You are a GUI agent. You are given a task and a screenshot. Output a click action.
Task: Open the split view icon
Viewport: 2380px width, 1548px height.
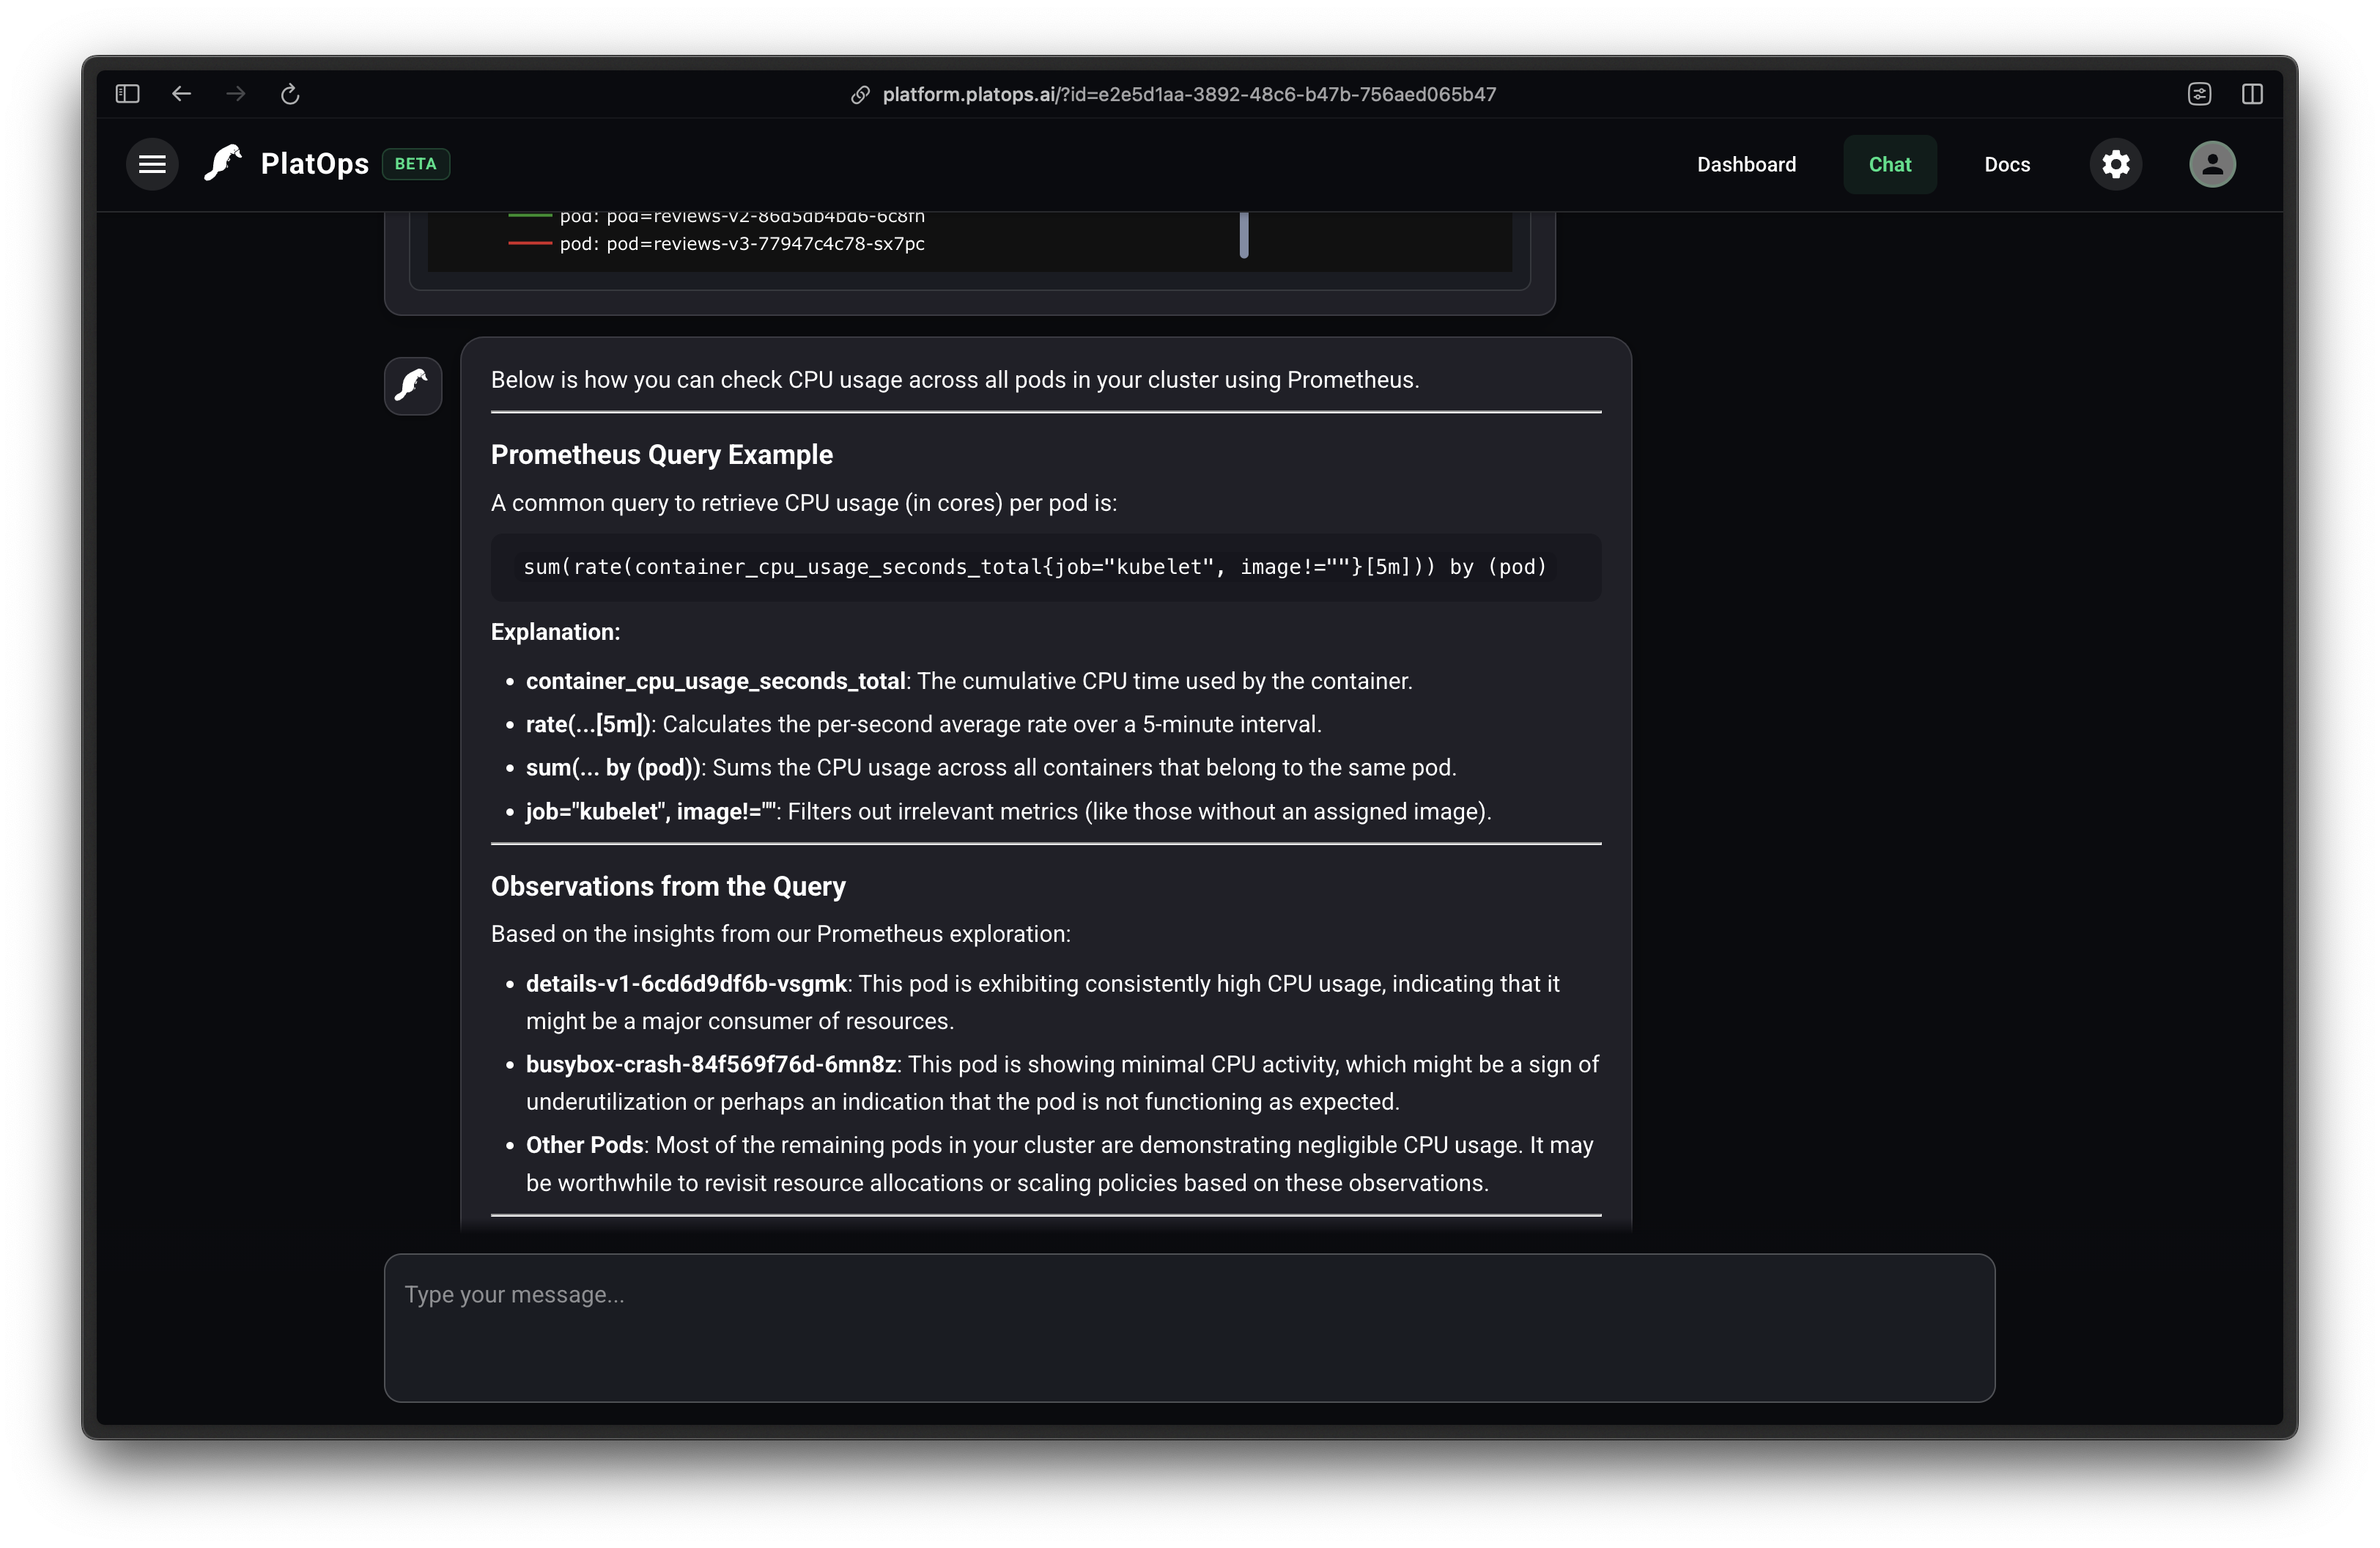tap(2252, 94)
